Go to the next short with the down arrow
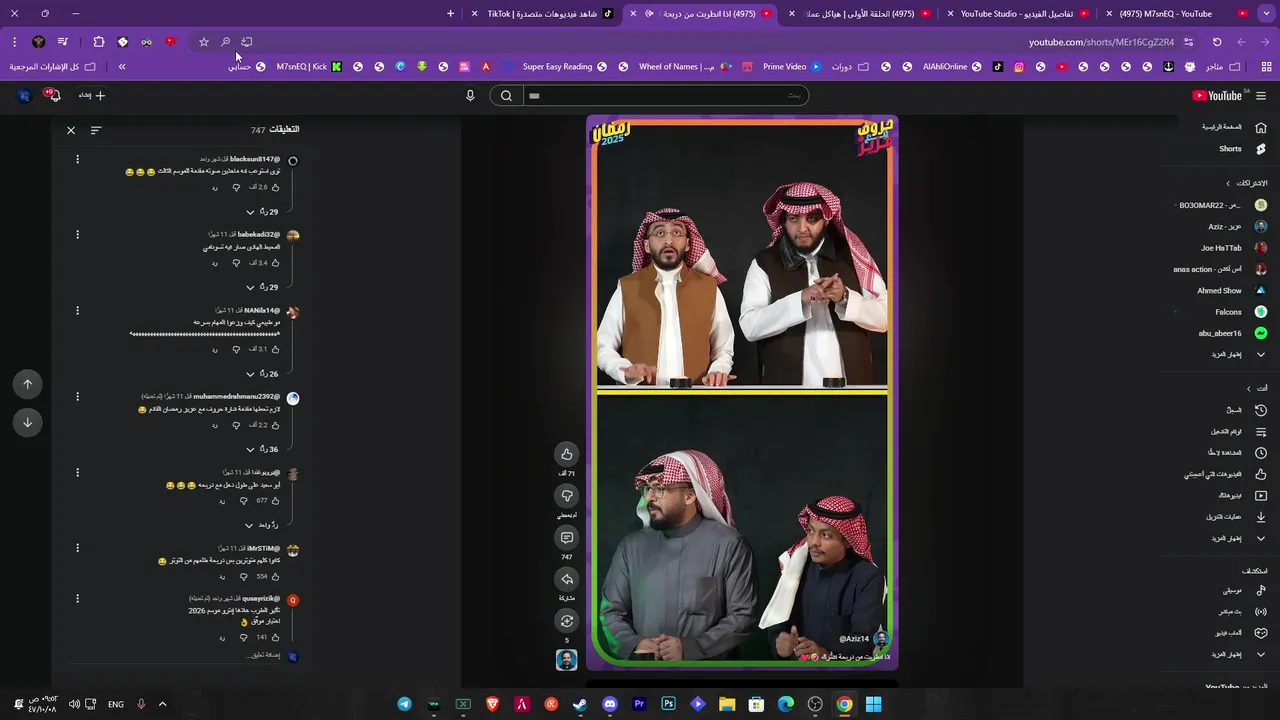This screenshot has width=1280, height=720. (27, 422)
